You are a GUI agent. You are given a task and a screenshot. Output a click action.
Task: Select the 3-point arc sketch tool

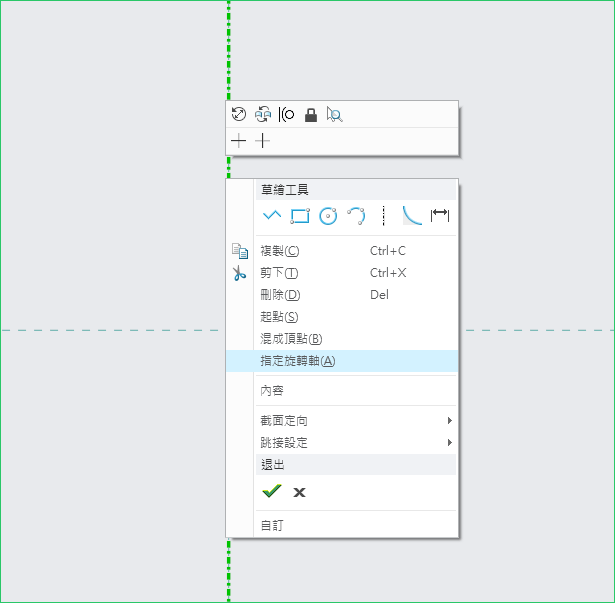click(x=356, y=215)
